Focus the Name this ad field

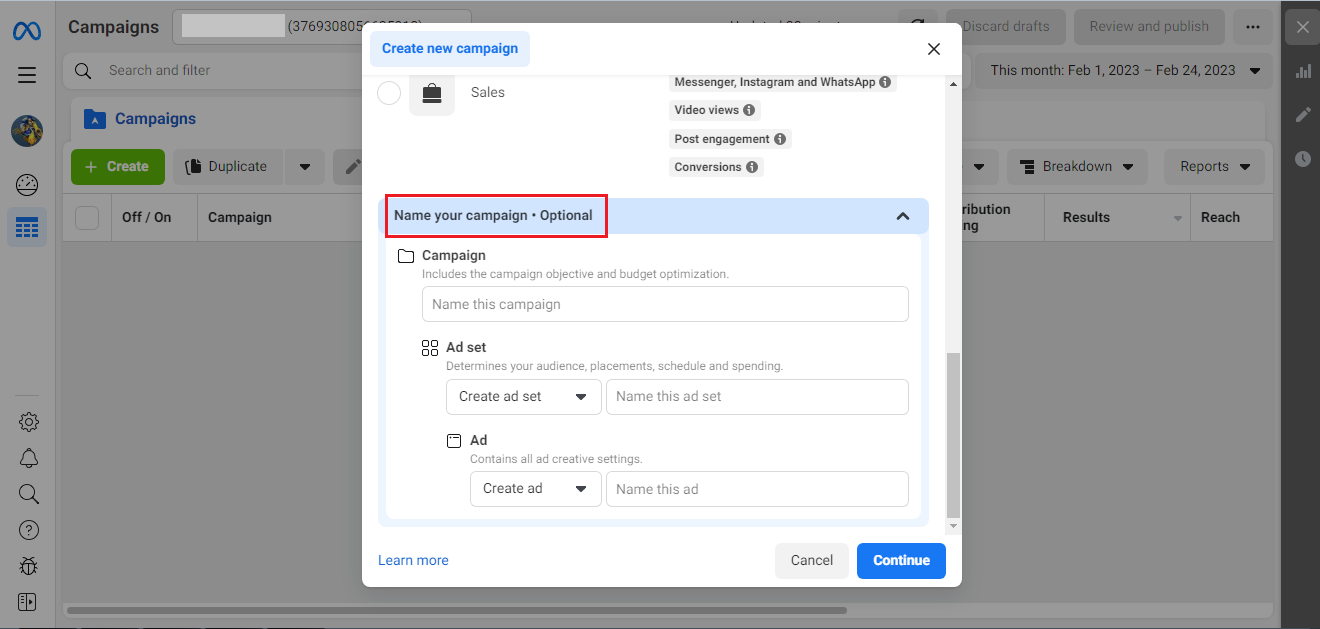pyautogui.click(x=757, y=489)
